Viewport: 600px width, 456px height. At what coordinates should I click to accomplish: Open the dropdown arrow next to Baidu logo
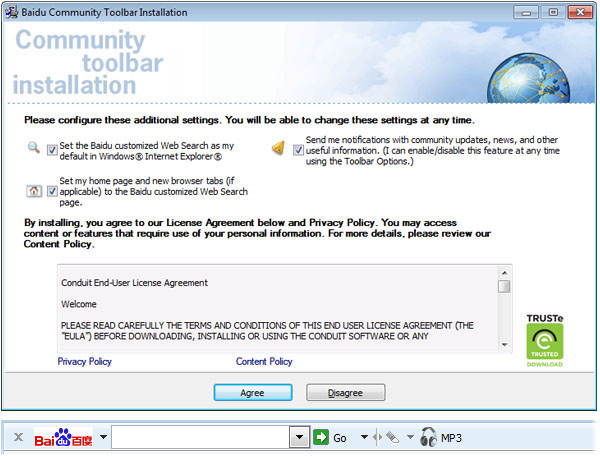tap(103, 436)
